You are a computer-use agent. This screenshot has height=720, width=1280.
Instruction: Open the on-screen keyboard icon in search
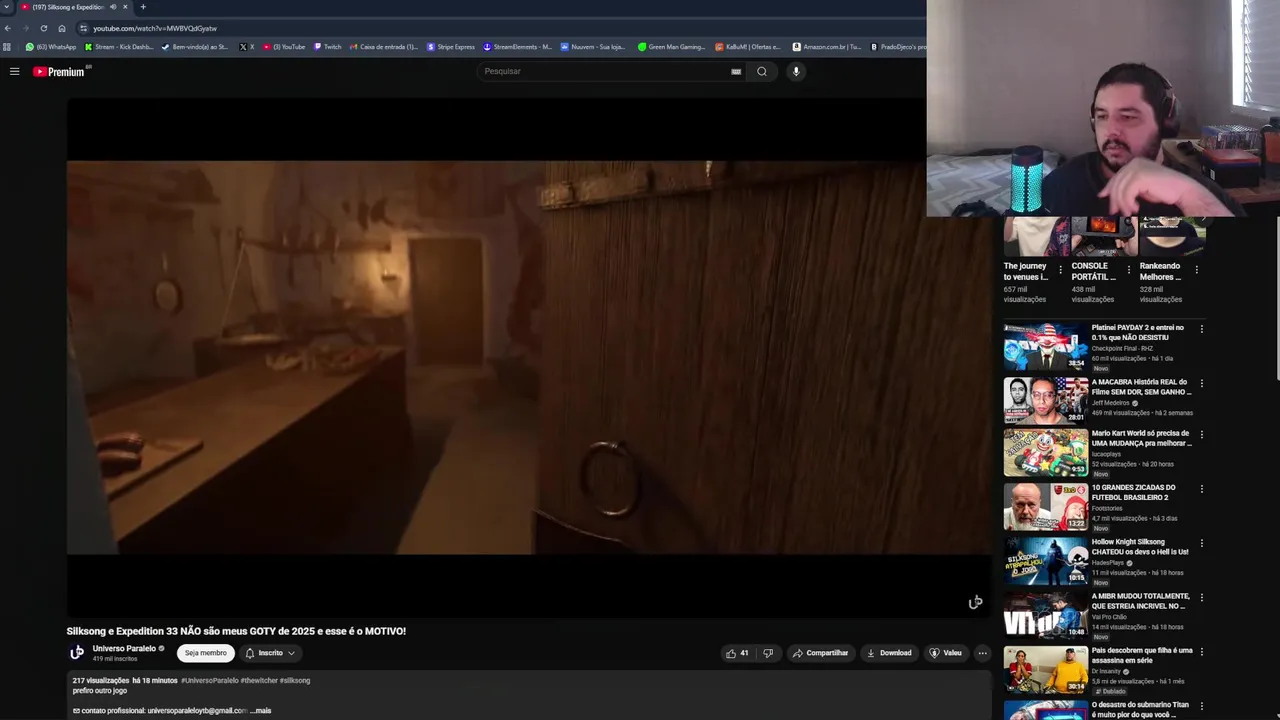click(736, 71)
